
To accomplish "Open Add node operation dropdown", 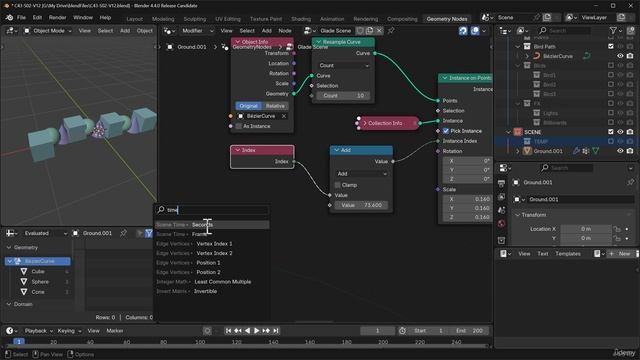I will tap(361, 174).
